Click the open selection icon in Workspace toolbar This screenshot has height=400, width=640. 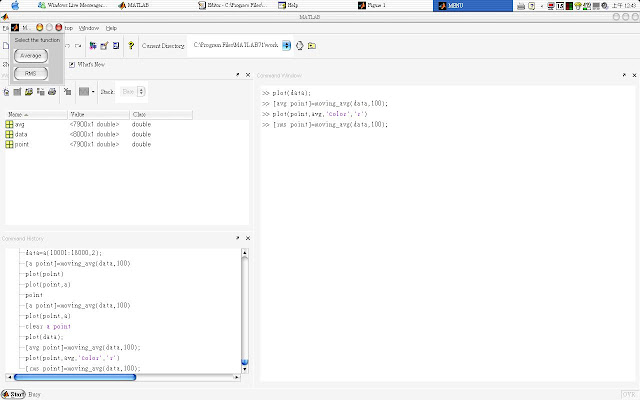pyautogui.click(x=17, y=92)
